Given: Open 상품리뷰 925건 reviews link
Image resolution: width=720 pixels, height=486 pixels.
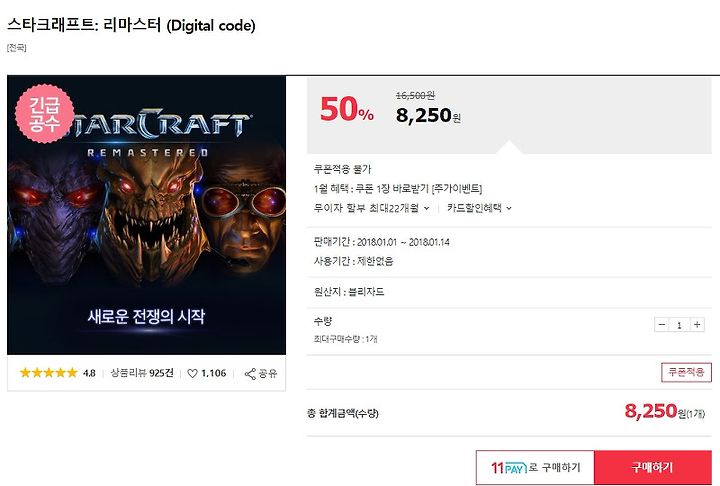Looking at the screenshot, I should click(142, 373).
